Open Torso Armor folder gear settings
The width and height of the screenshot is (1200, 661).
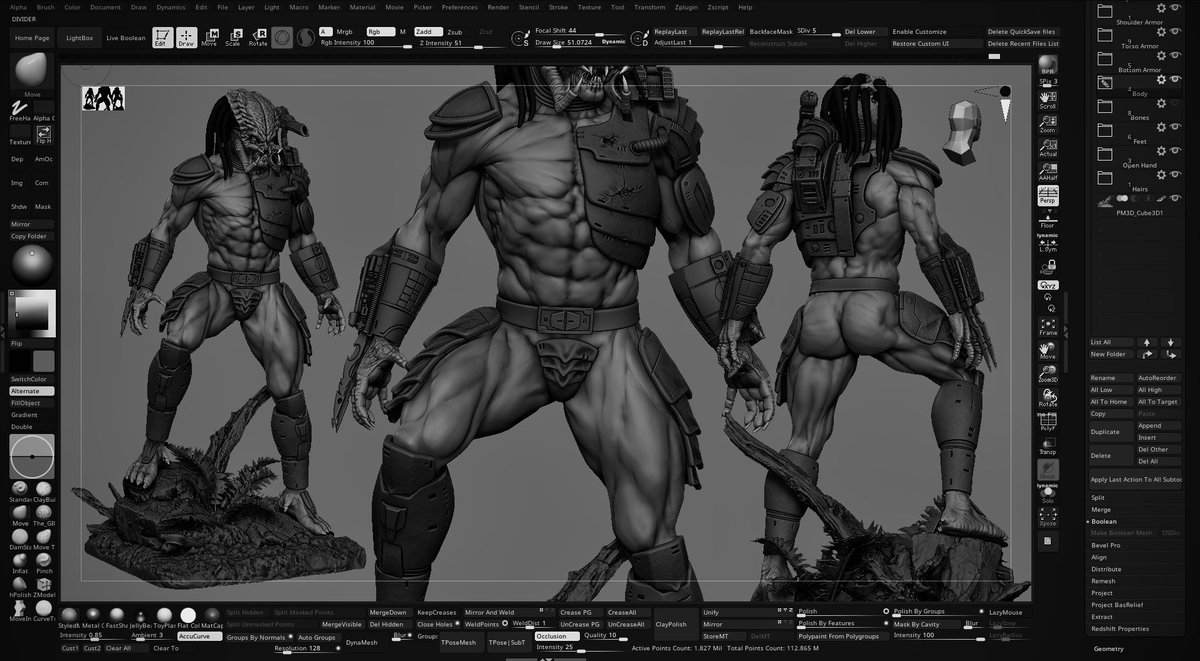(x=1161, y=34)
